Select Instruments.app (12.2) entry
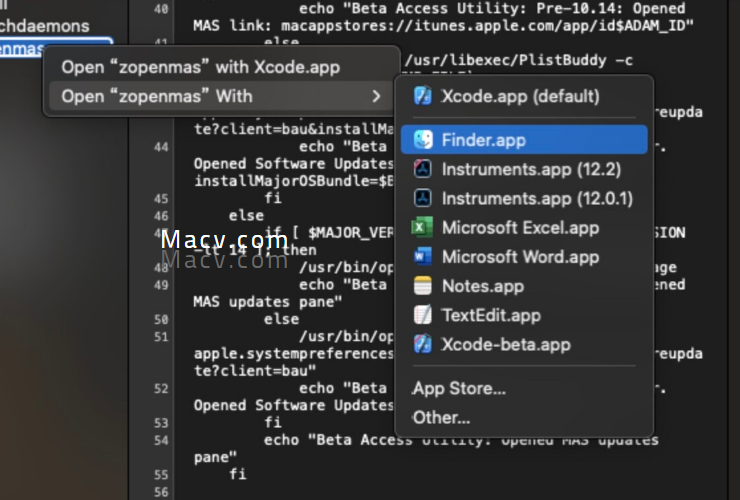The width and height of the screenshot is (740, 500). 524,169
